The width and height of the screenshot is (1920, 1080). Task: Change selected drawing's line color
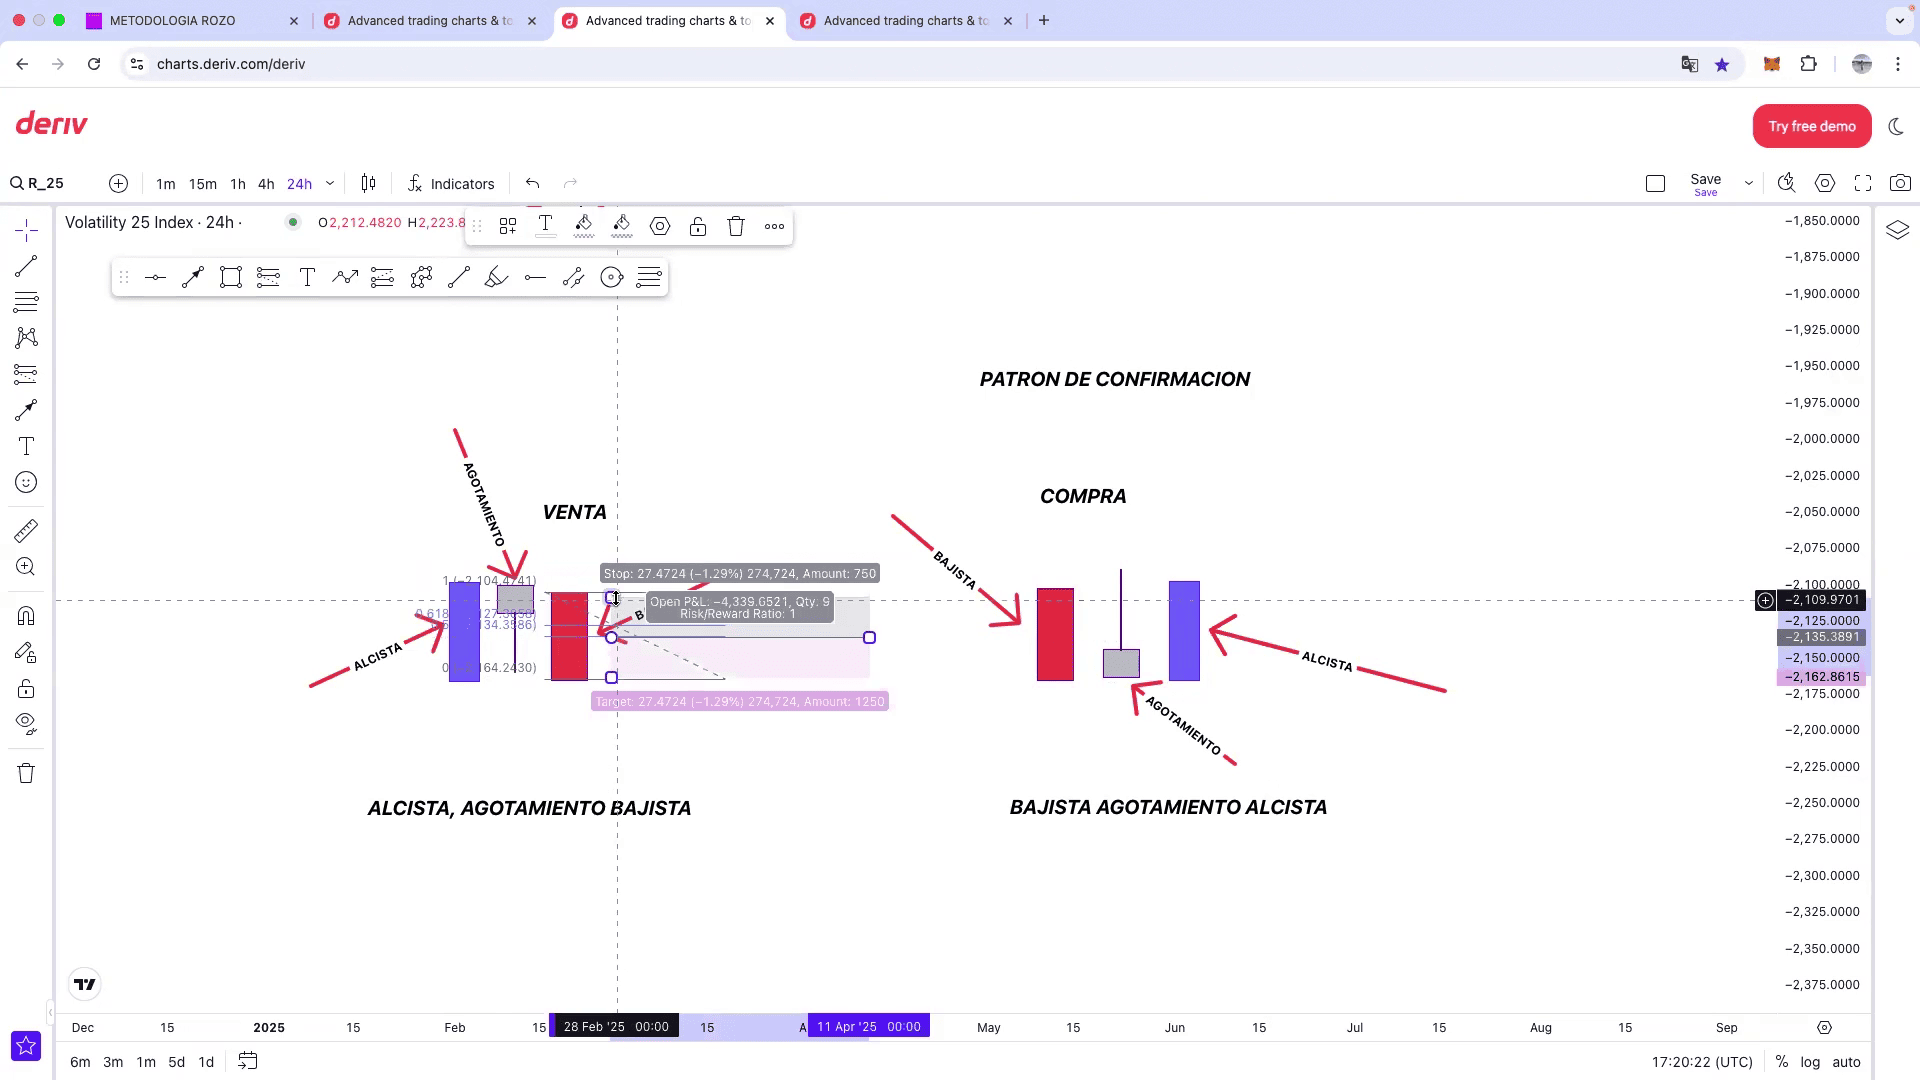click(x=584, y=226)
